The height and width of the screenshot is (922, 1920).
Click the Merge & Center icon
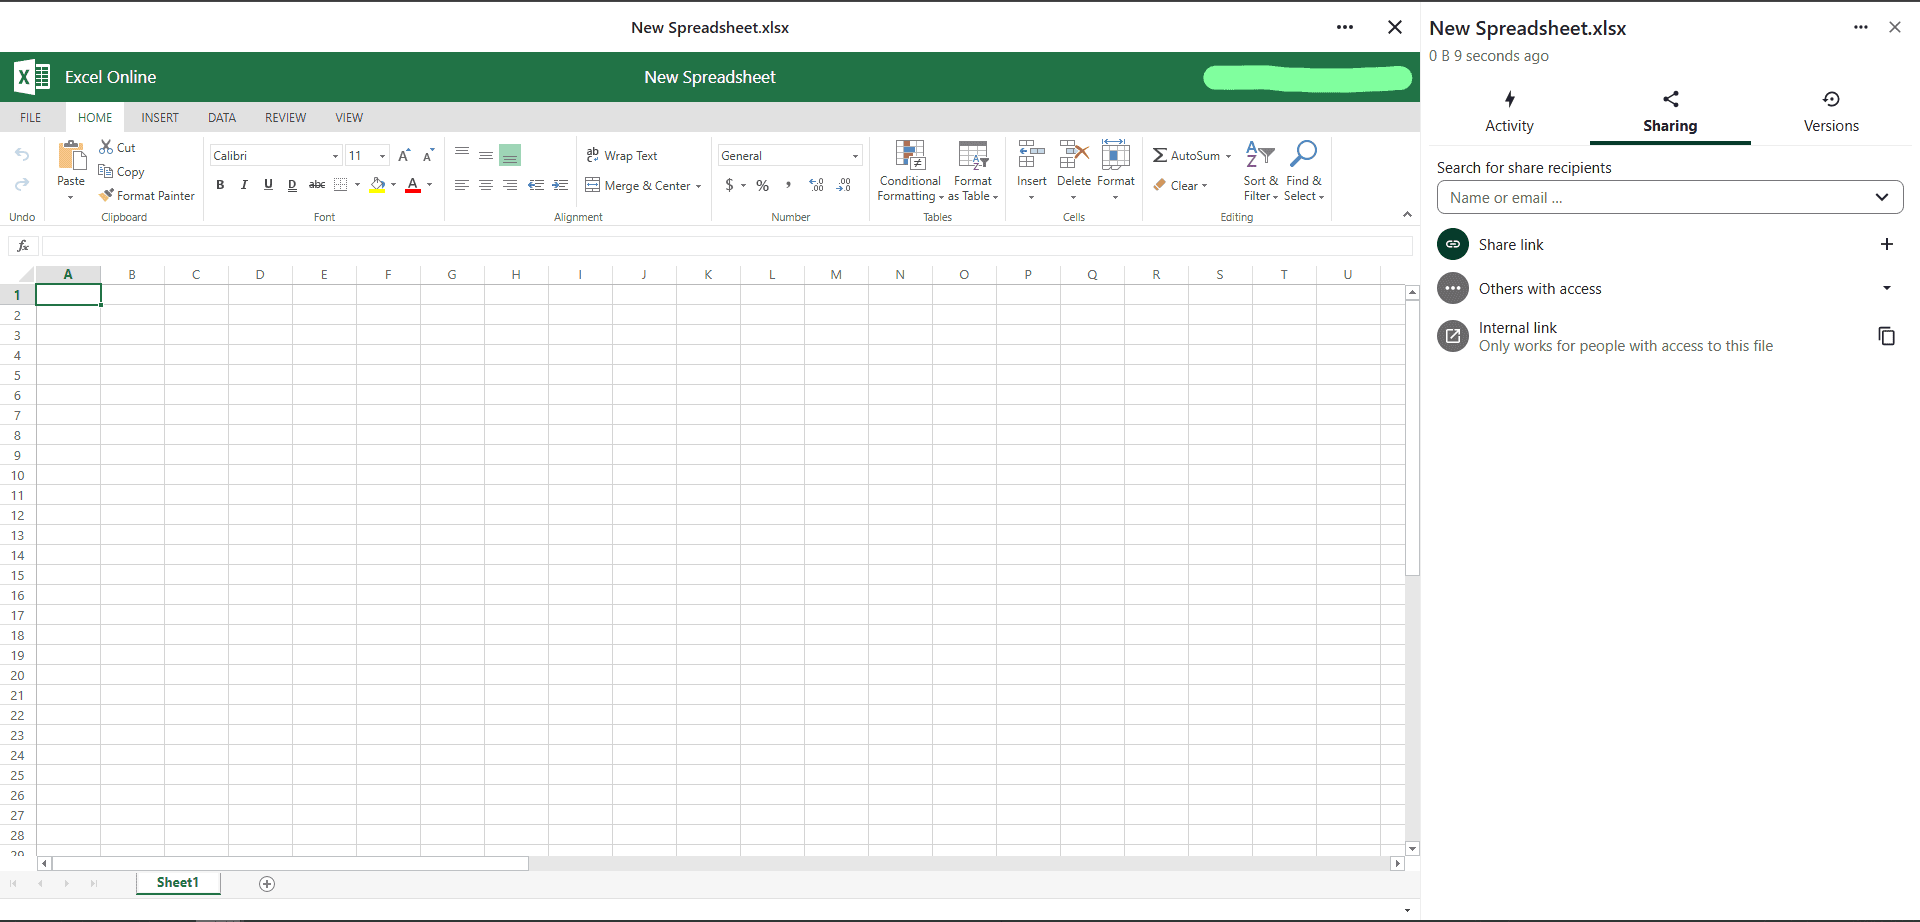pos(593,186)
